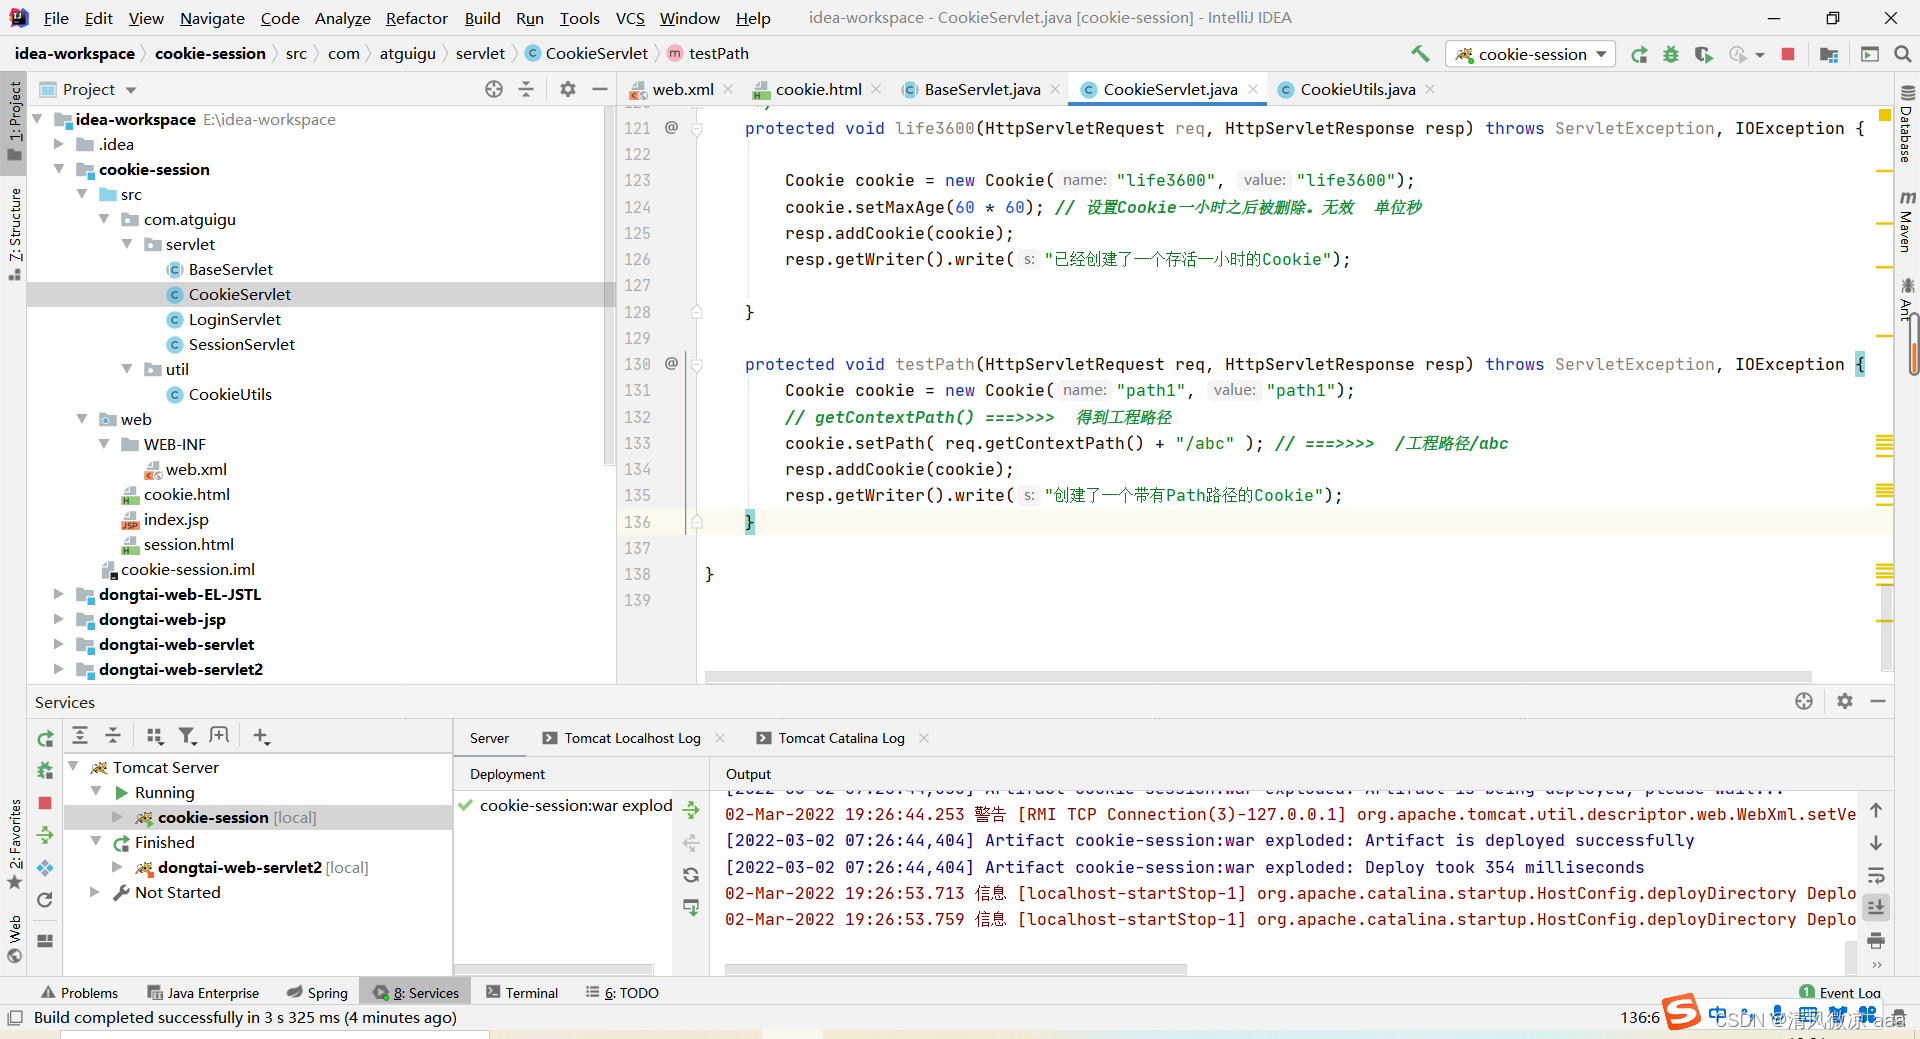Open Database side panel
This screenshot has width=1920, height=1039.
pyautogui.click(x=1906, y=124)
